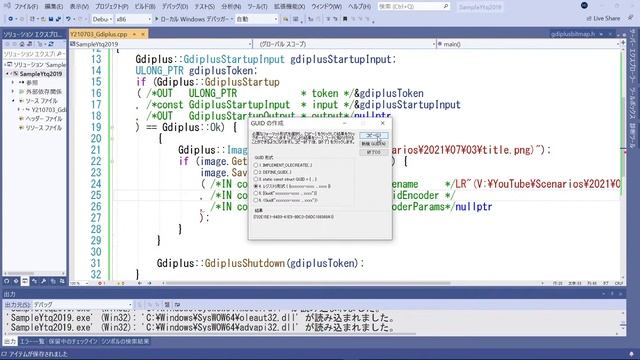
Task: Click the error count indicator below editor
Action: (x=101, y=283)
